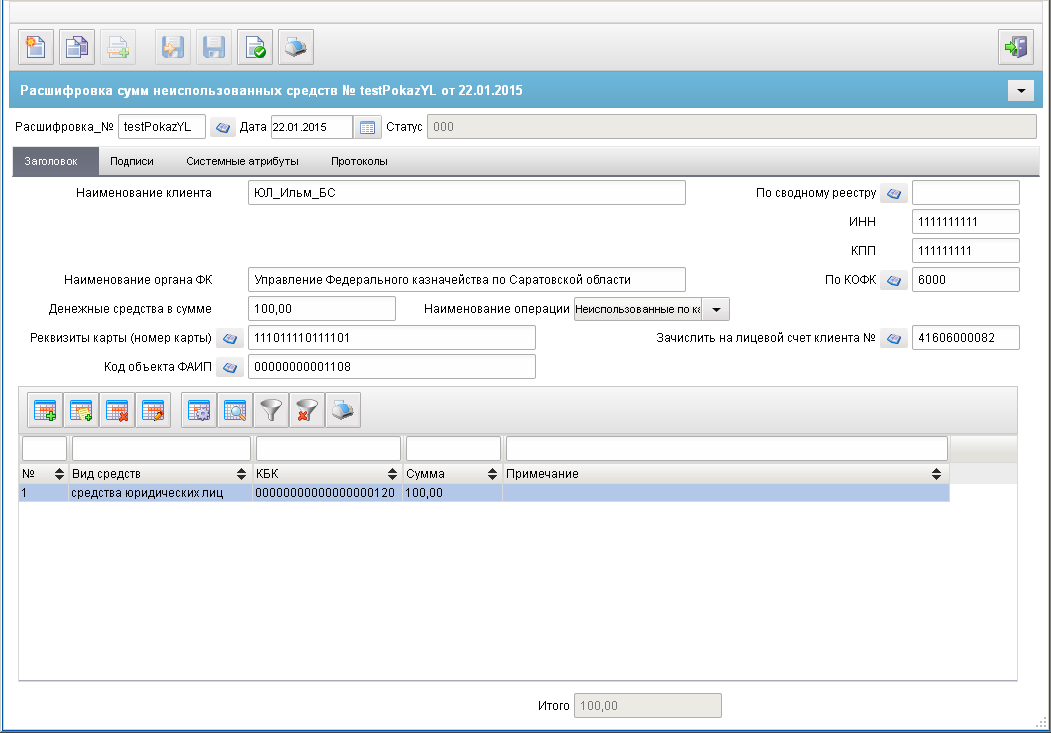This screenshot has height=733, width=1051.
Task: Open lookup for По КОФК field
Action: coord(893,280)
